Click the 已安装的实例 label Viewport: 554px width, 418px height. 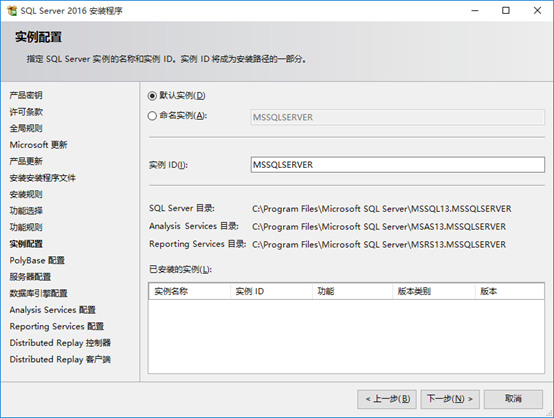181,270
